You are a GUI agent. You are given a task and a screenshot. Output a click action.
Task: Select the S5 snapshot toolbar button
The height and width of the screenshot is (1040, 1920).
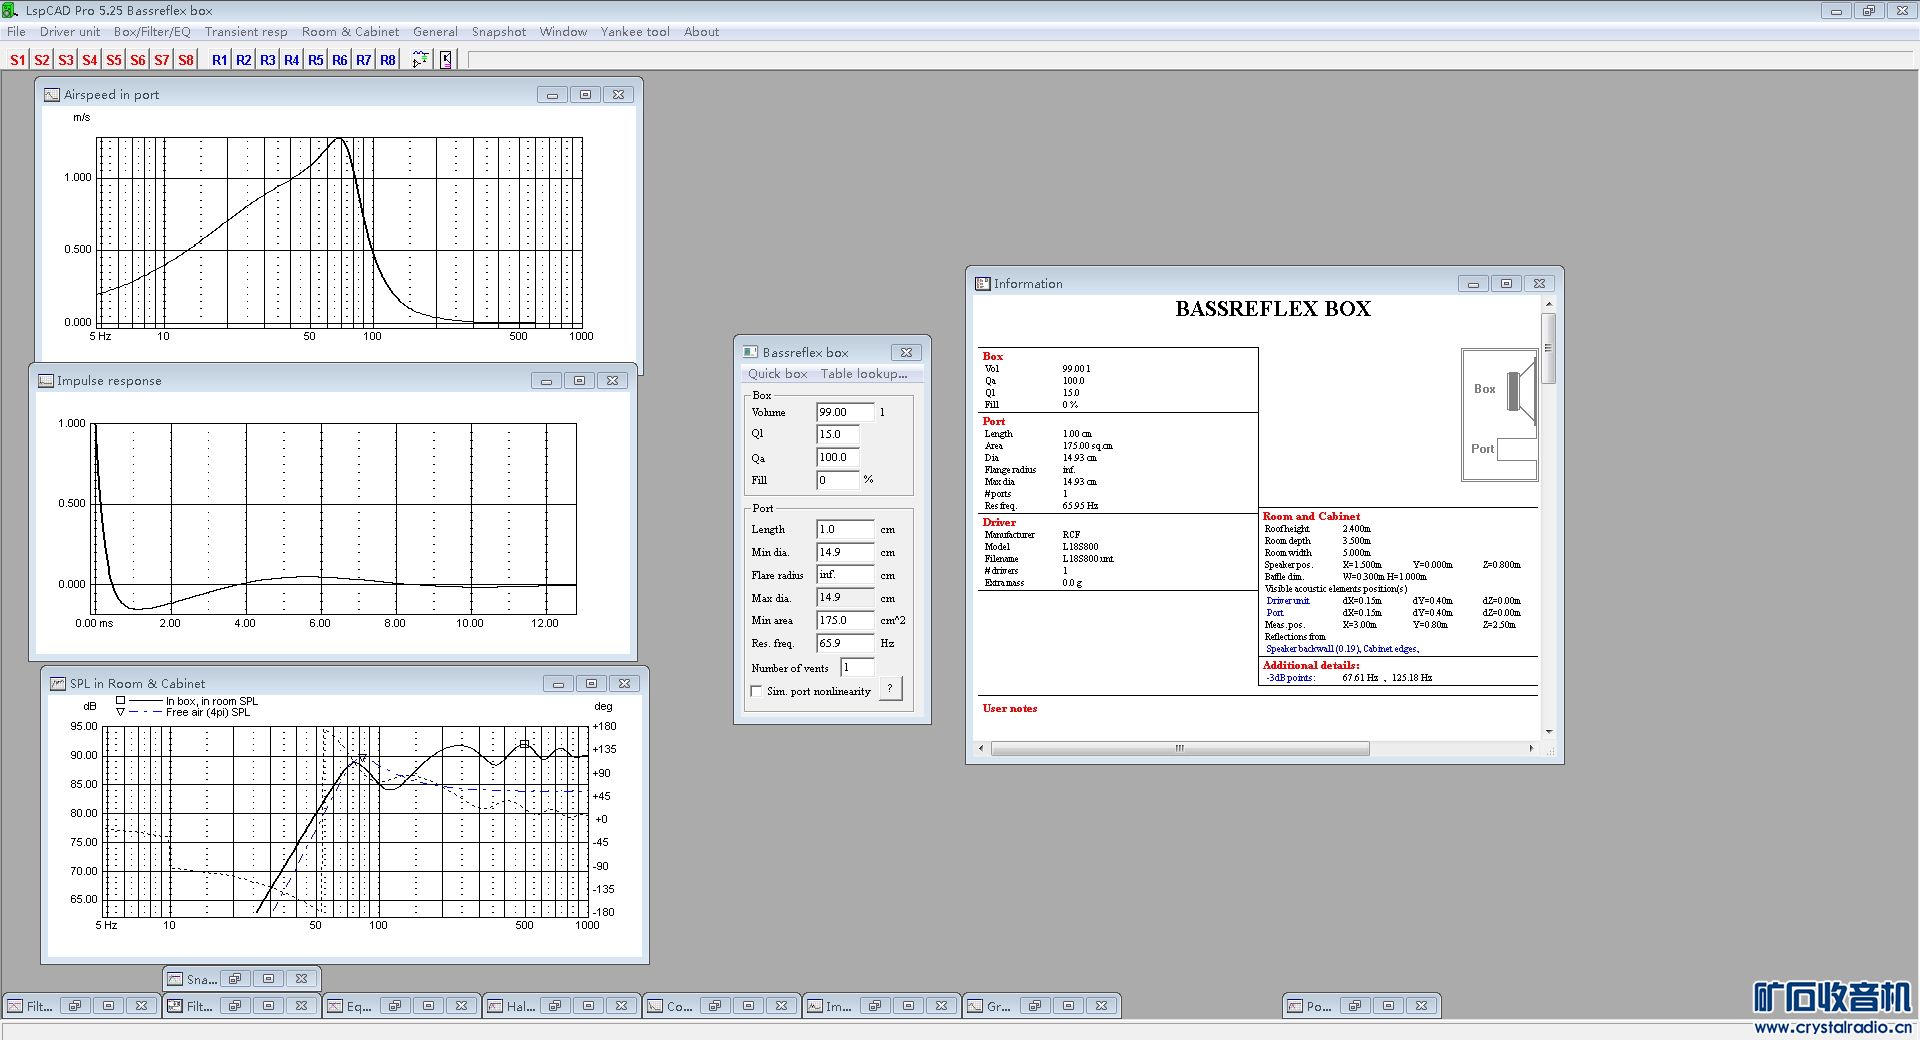113,60
